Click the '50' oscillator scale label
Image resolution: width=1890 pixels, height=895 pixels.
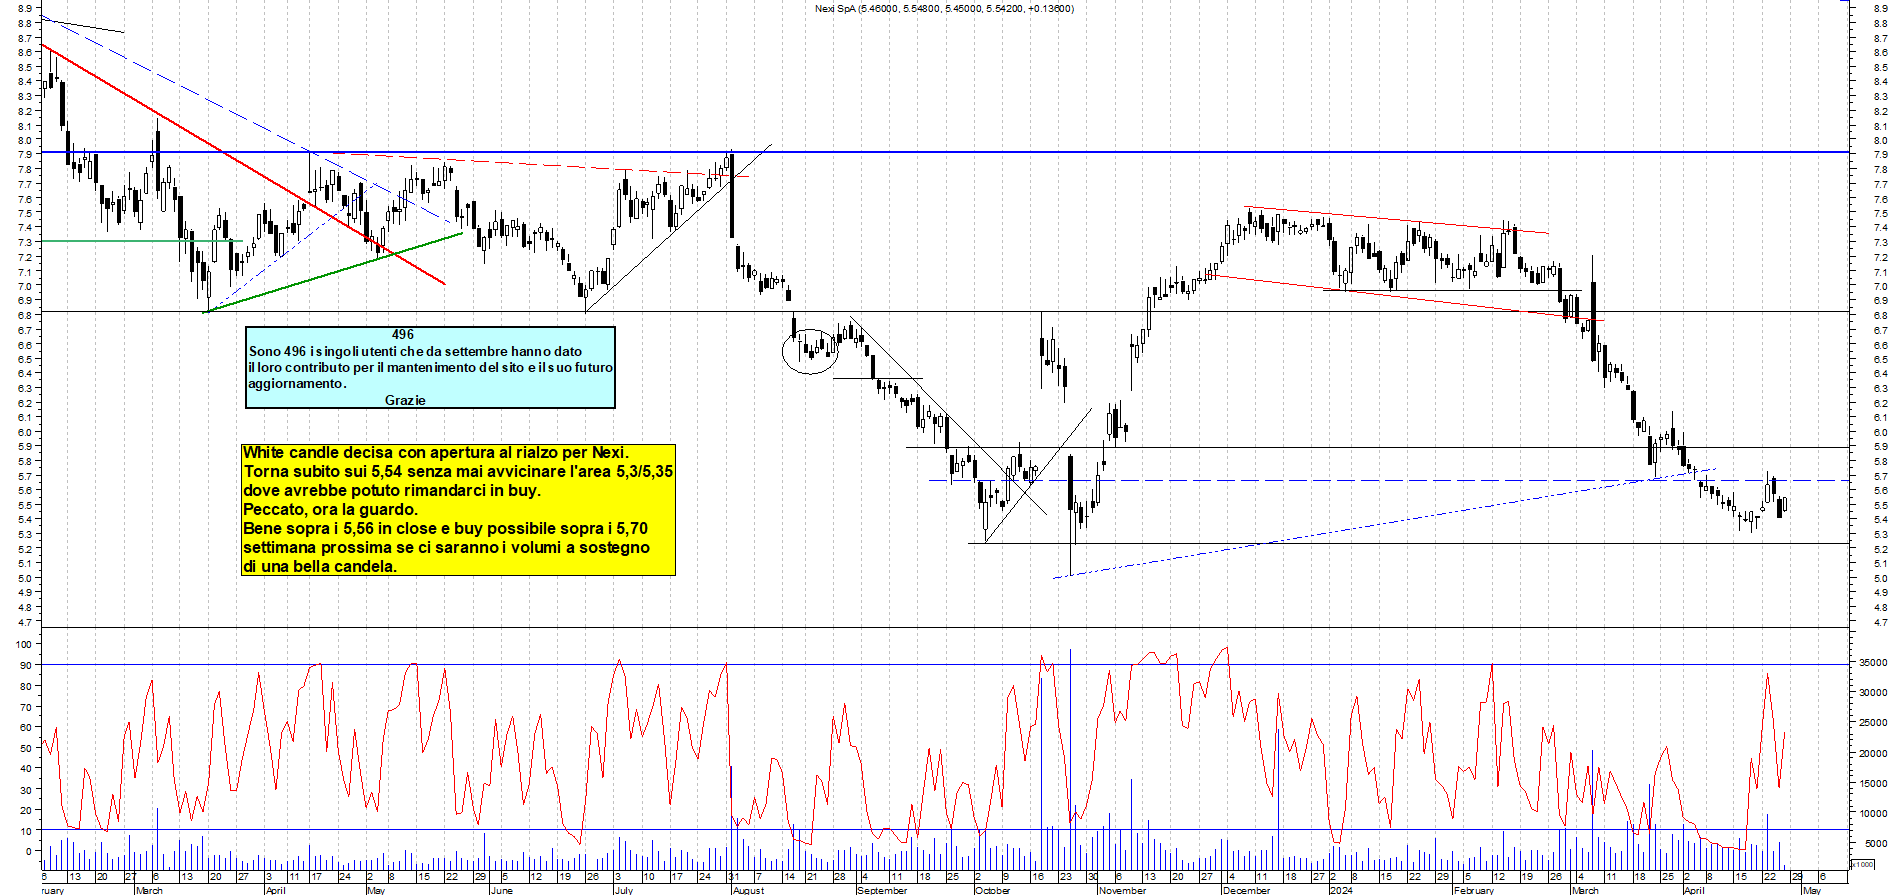26,749
